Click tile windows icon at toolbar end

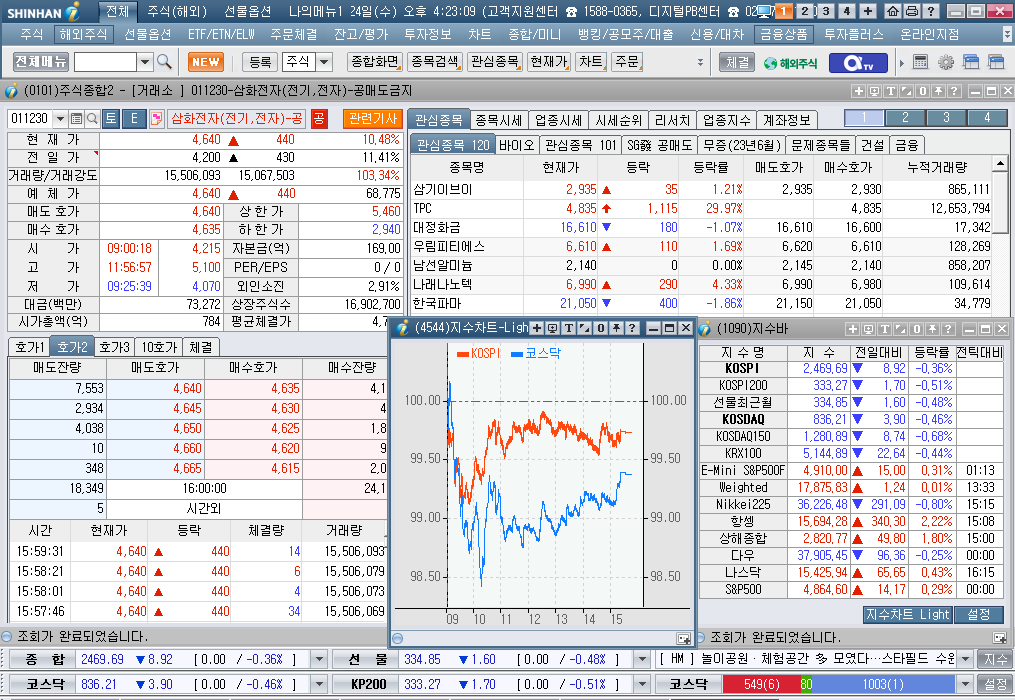pyautogui.click(x=996, y=62)
